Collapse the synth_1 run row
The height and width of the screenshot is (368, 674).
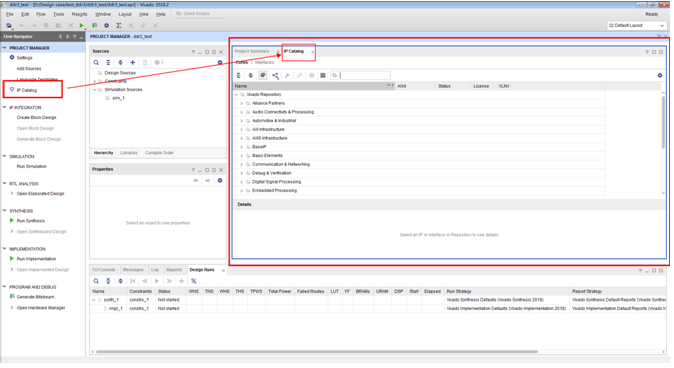coord(94,300)
